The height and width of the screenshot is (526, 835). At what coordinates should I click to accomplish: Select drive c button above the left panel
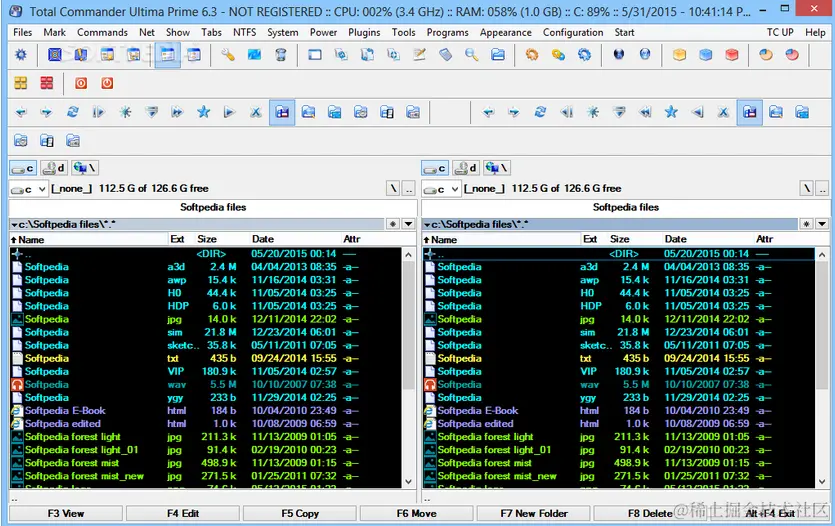23,168
